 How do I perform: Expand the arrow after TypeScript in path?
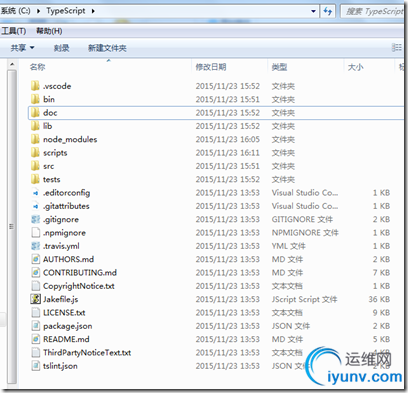[93, 11]
